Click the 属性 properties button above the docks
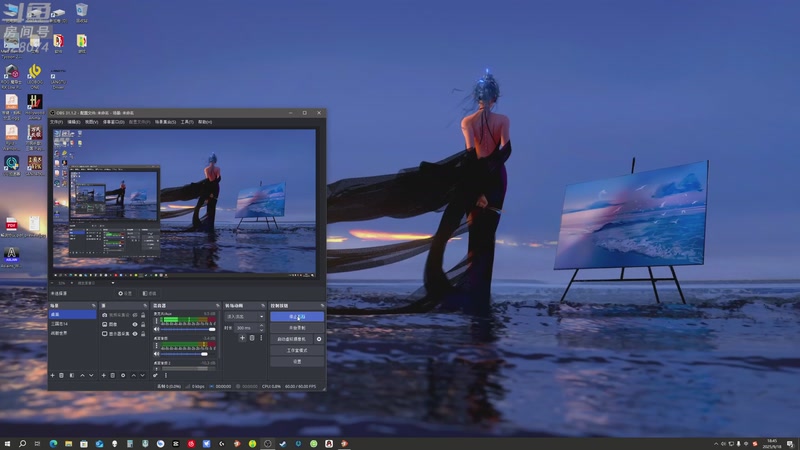 pyautogui.click(x=125, y=293)
